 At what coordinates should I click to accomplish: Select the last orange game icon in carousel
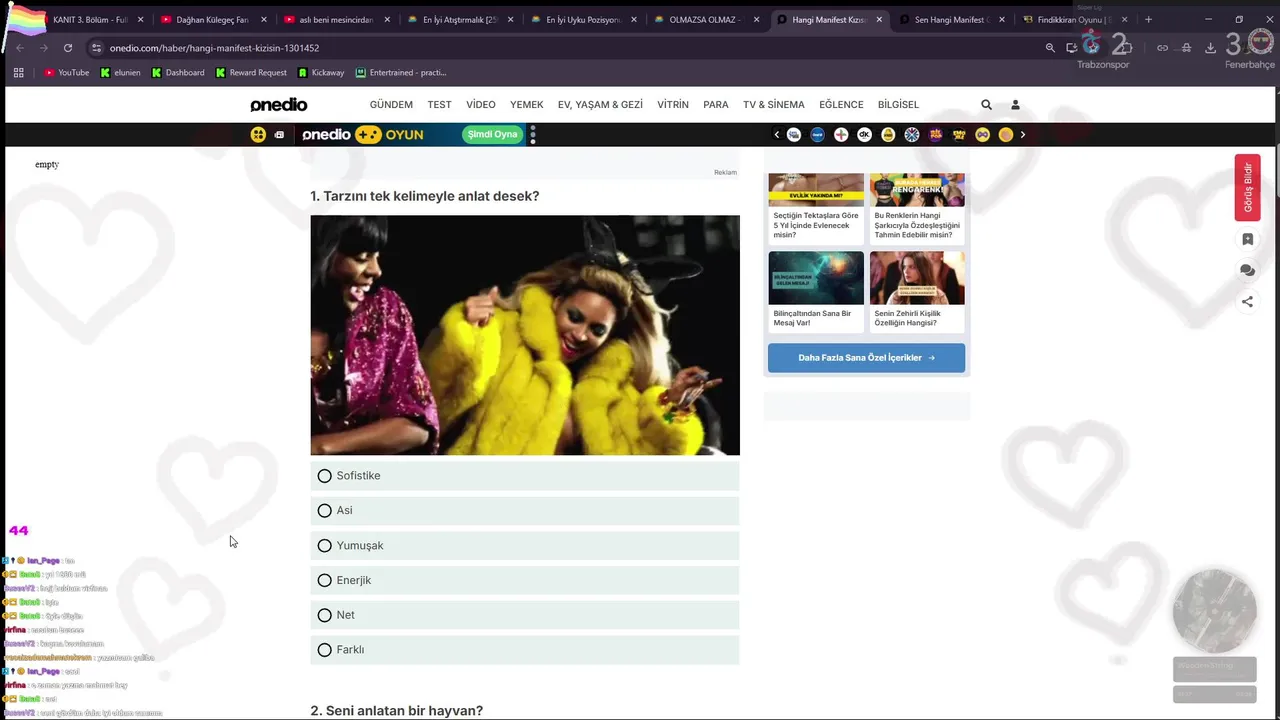[x=1006, y=135]
